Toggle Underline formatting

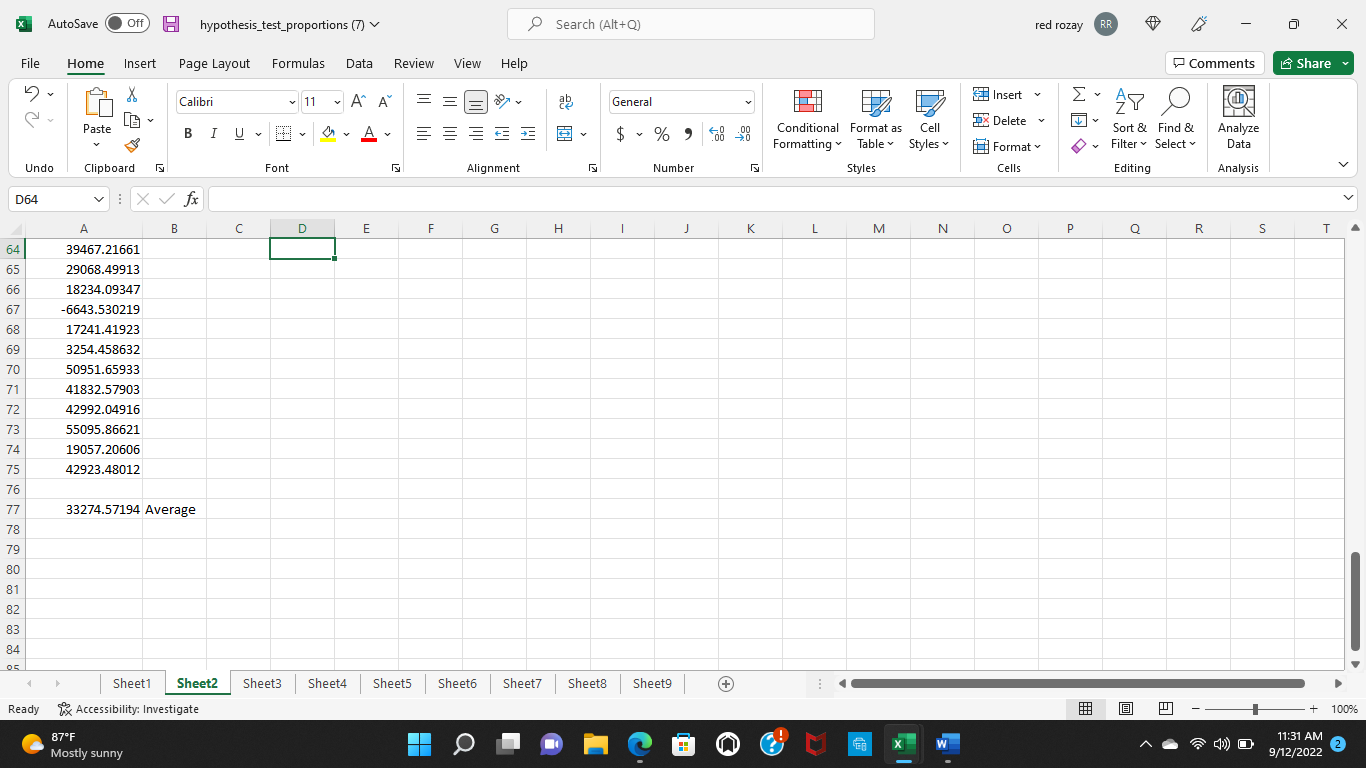tap(239, 133)
